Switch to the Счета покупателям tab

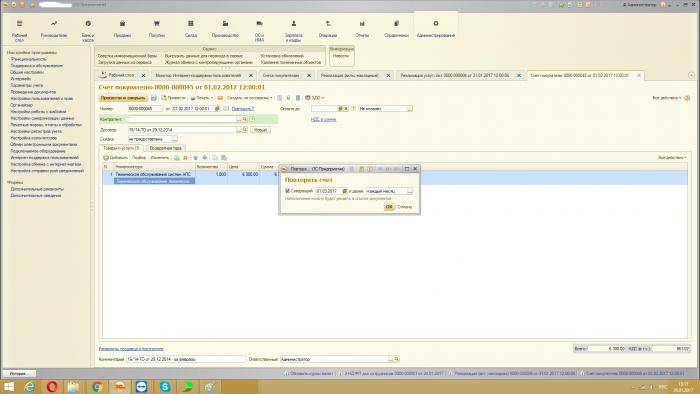[x=281, y=75]
